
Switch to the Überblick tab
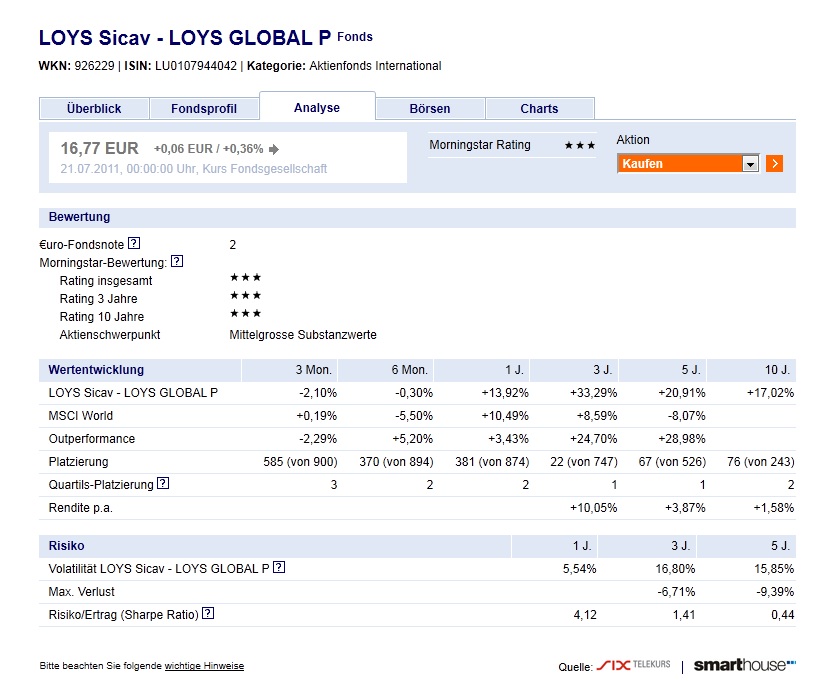[x=94, y=109]
